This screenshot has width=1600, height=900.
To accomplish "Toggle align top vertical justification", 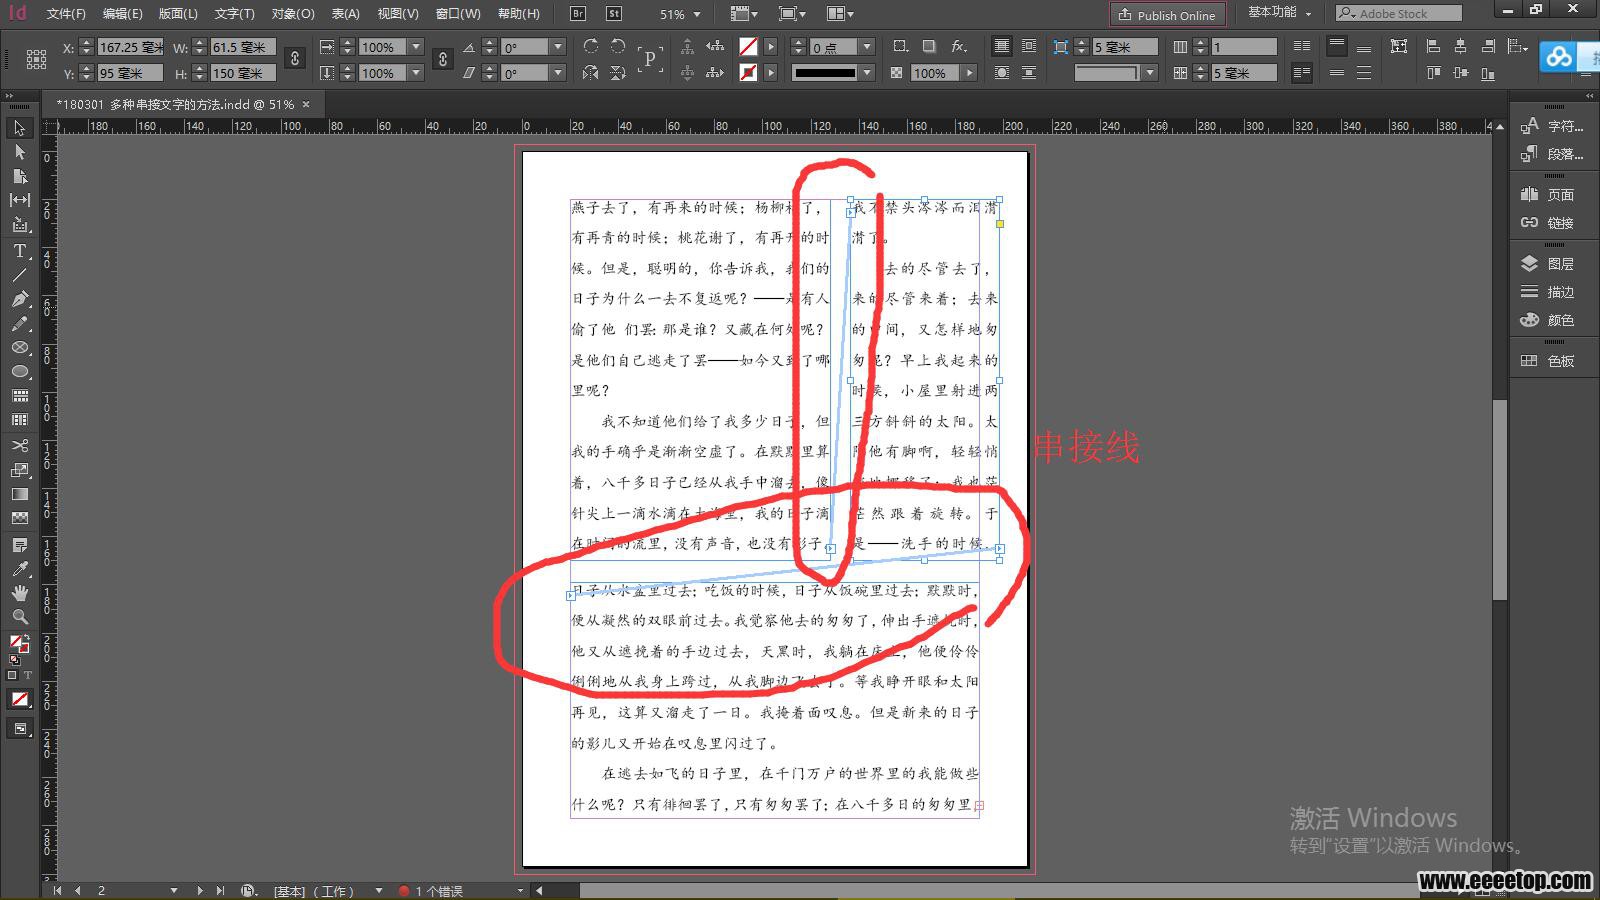I will tap(1336, 47).
